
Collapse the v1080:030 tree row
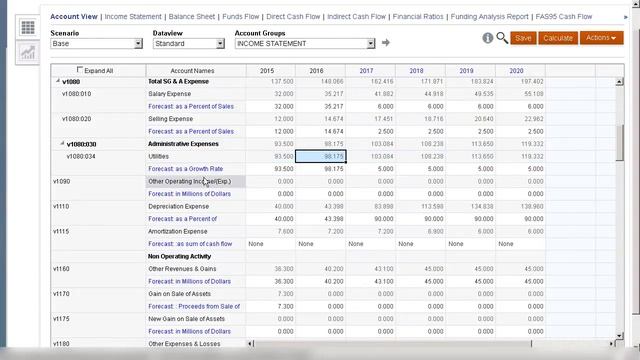click(62, 144)
